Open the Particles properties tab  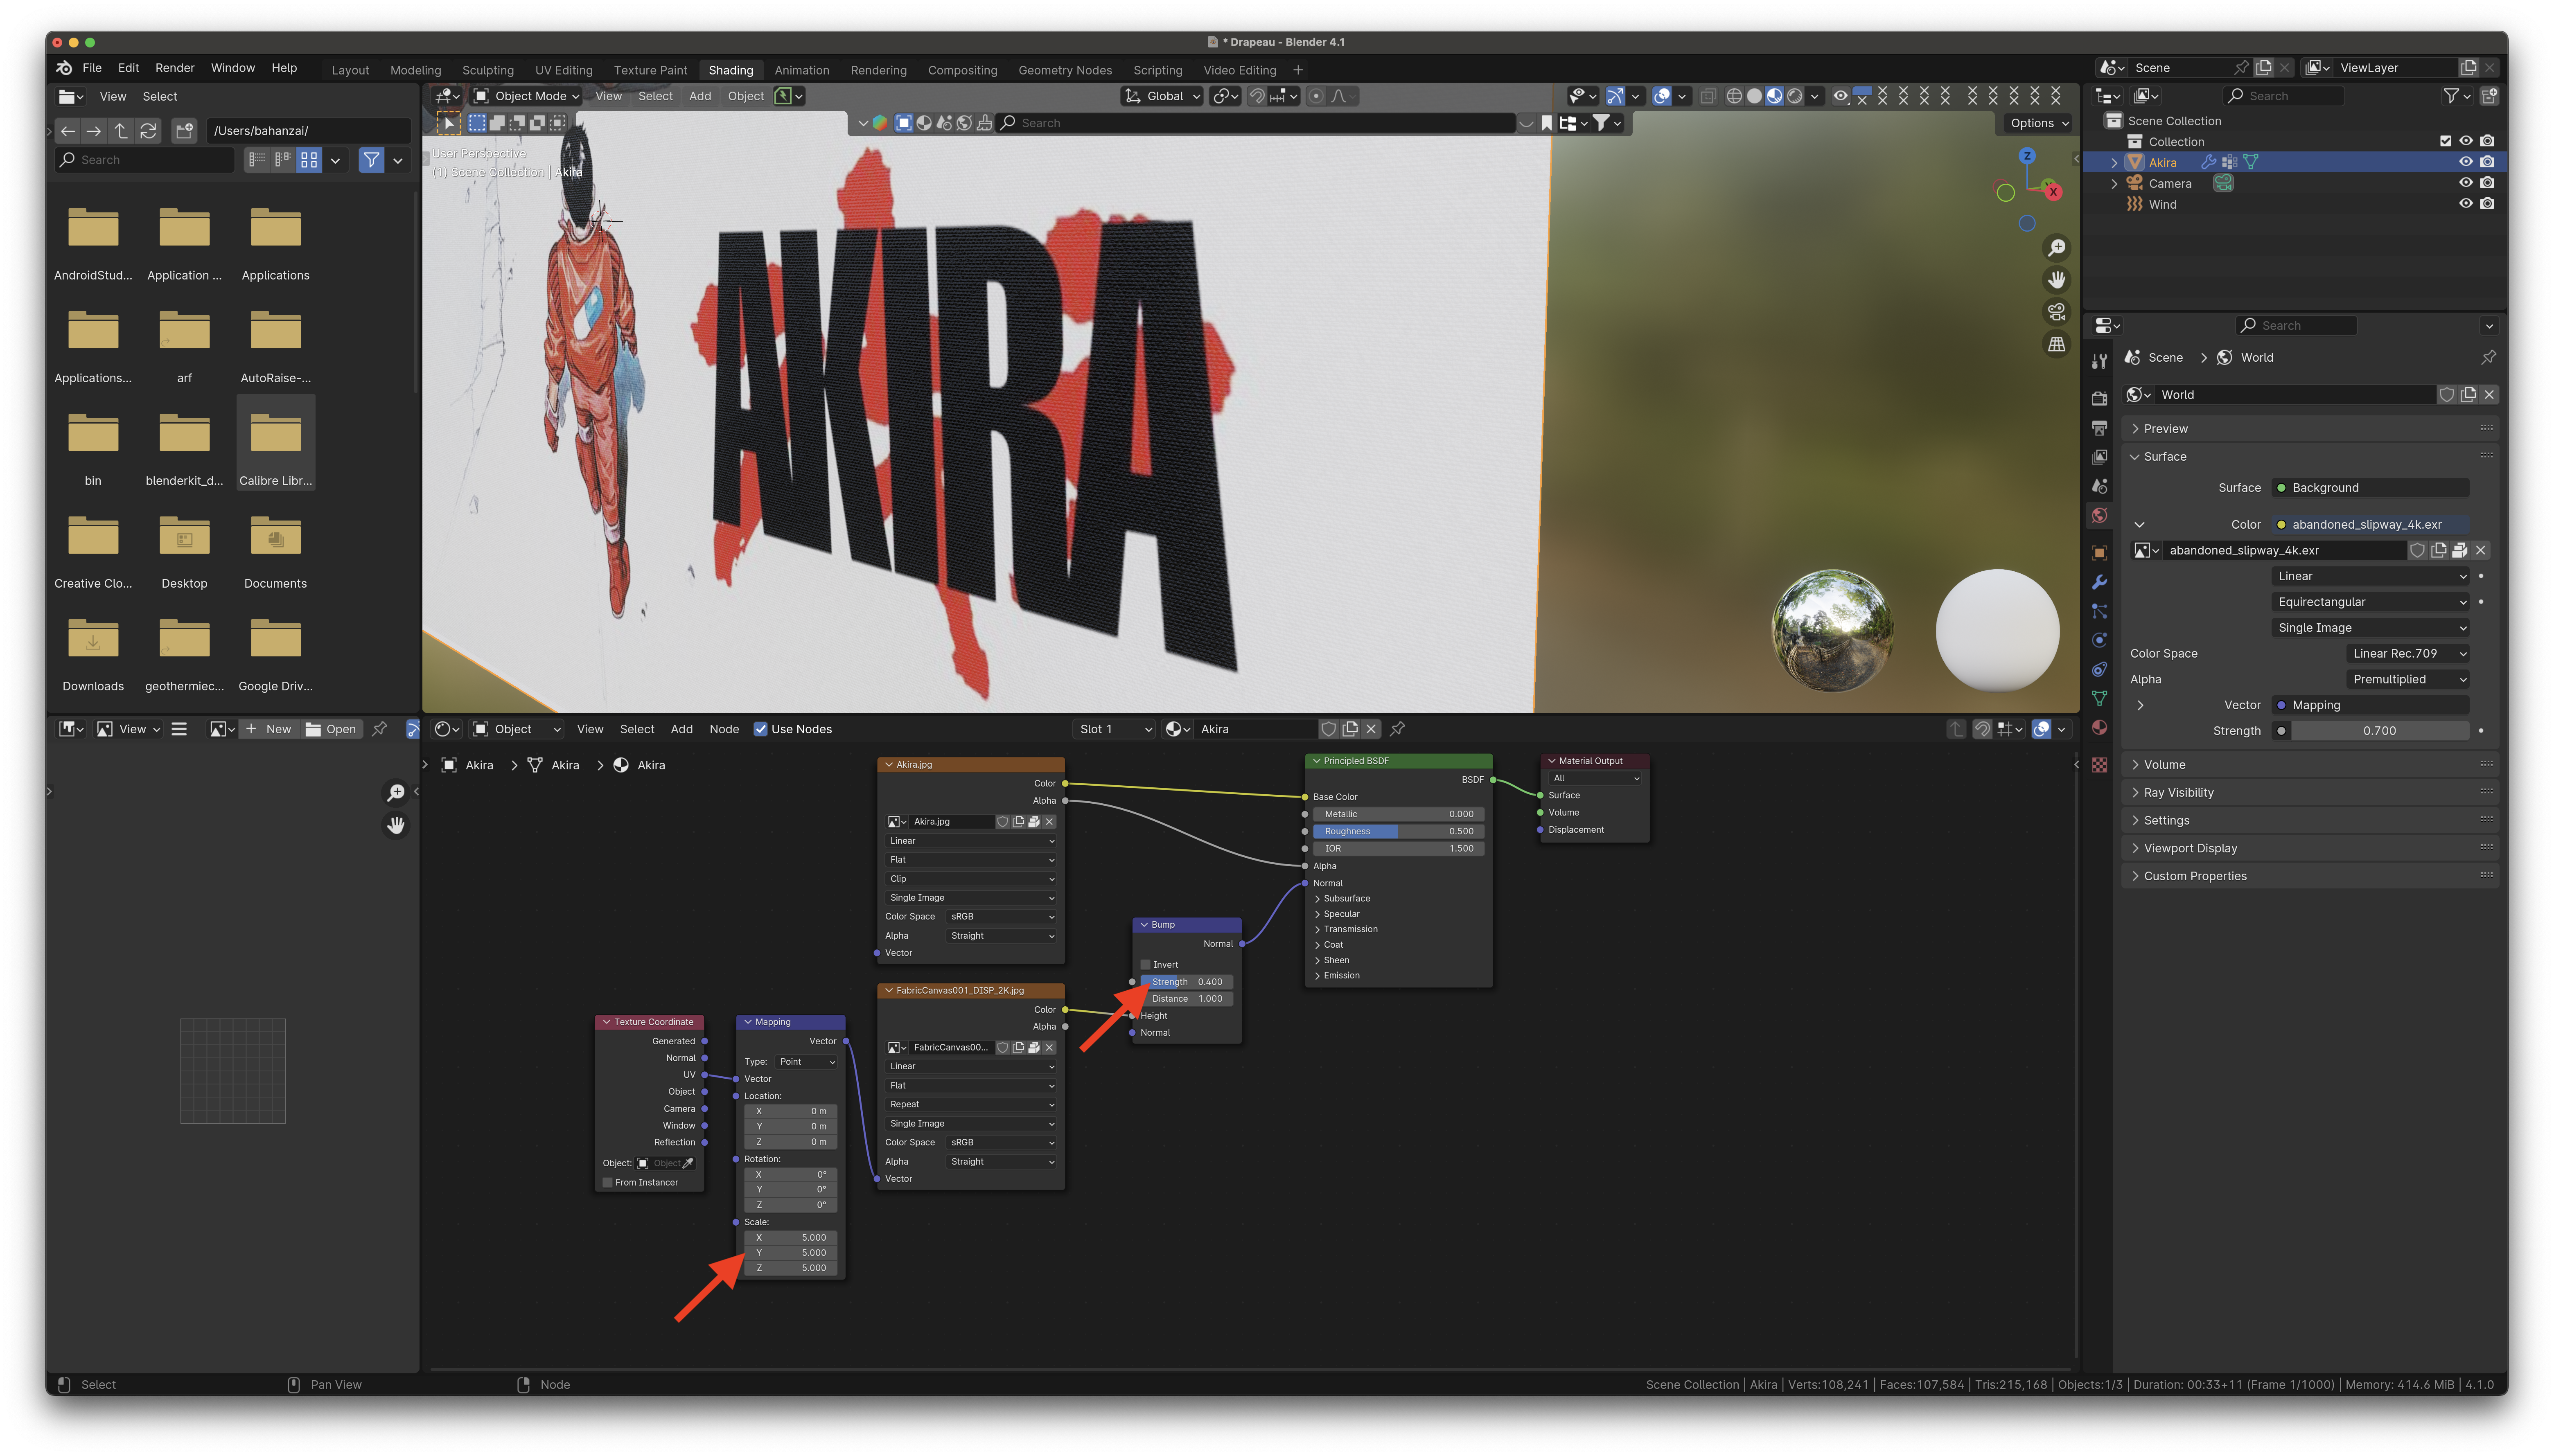click(x=2099, y=611)
